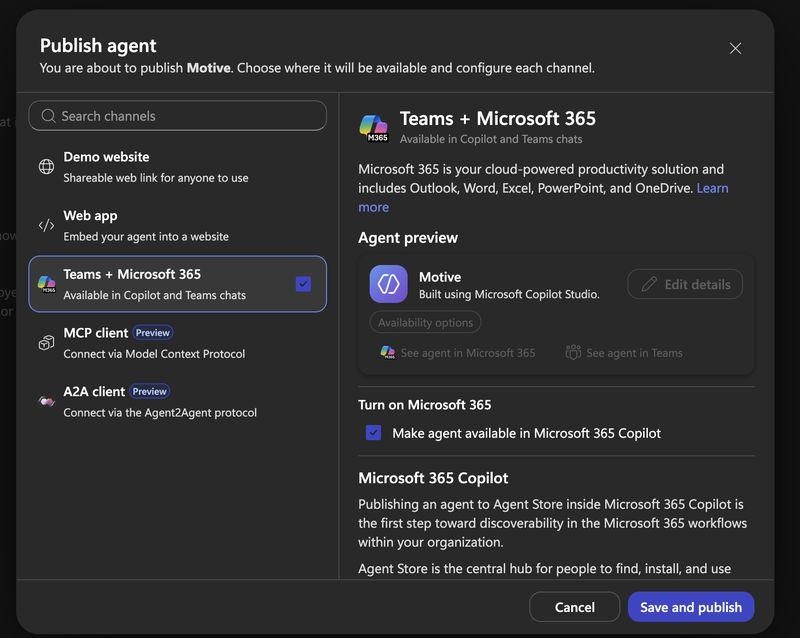Click the text Connect via the Agent2Agent protocol
The height and width of the screenshot is (638, 800).
160,412
